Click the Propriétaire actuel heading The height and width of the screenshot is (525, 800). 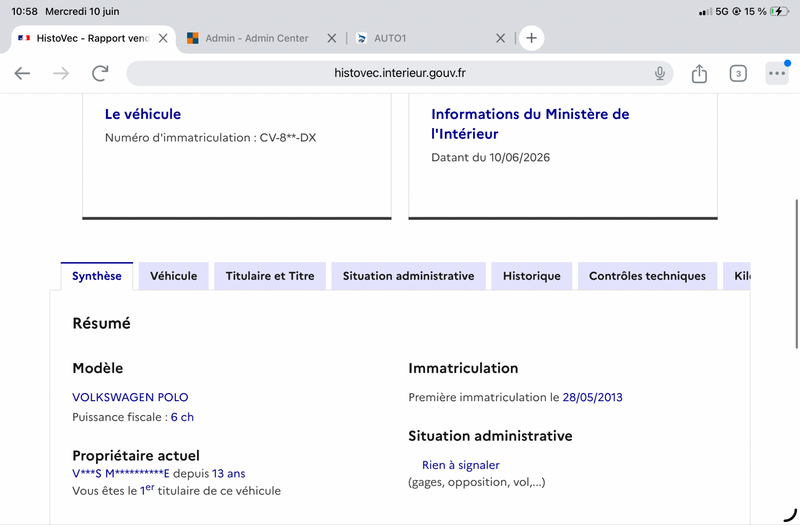coord(136,455)
